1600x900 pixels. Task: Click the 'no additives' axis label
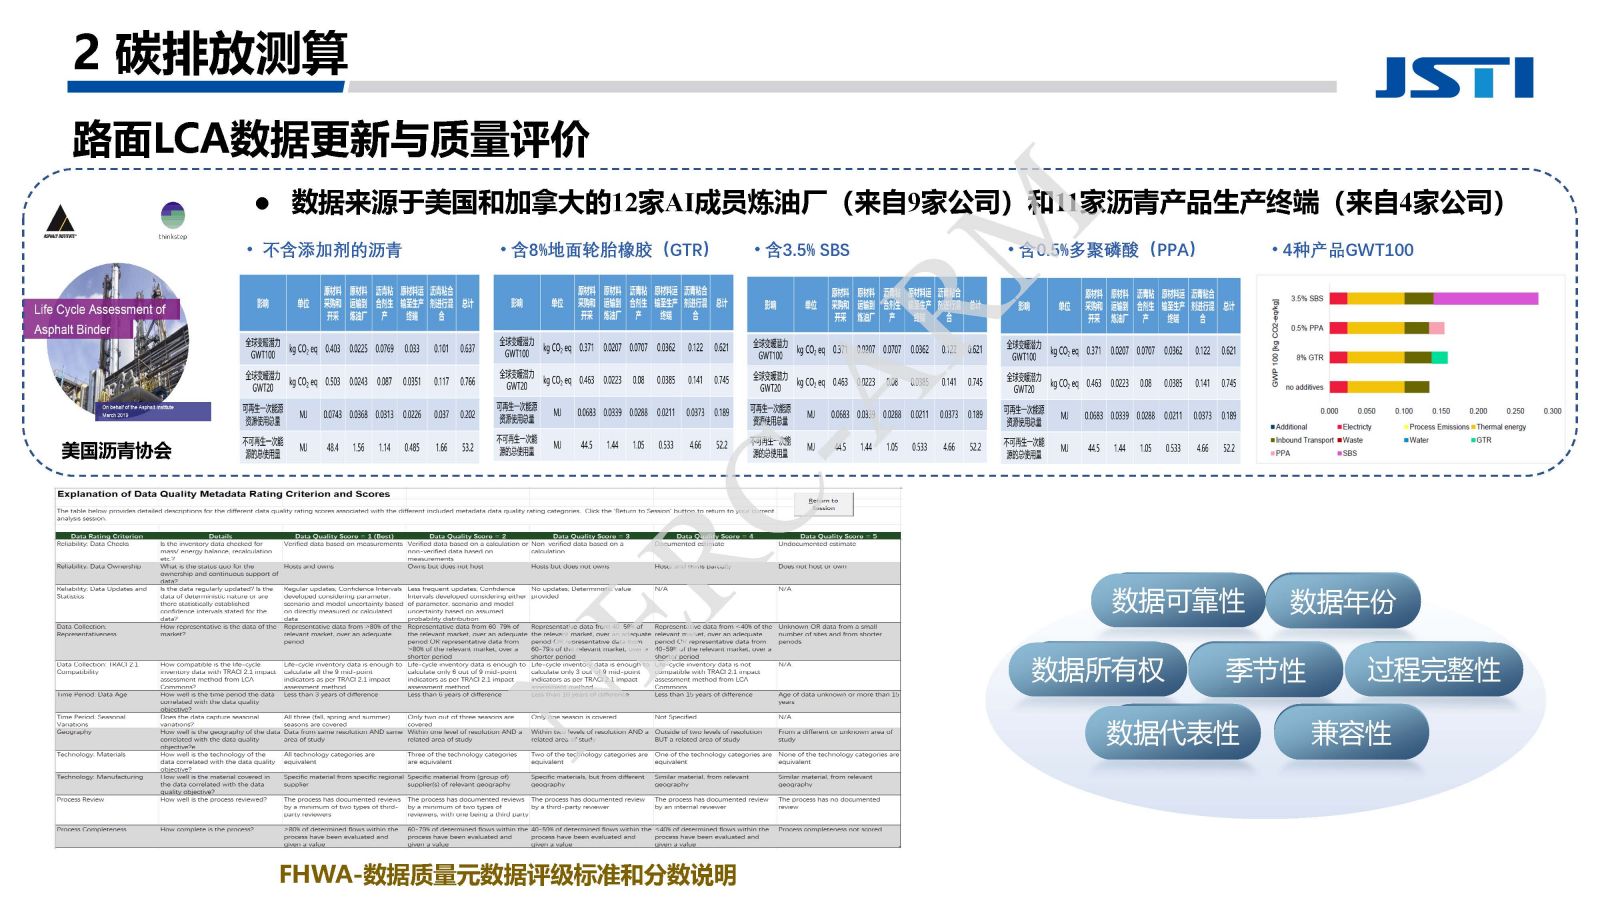[x=1304, y=387]
